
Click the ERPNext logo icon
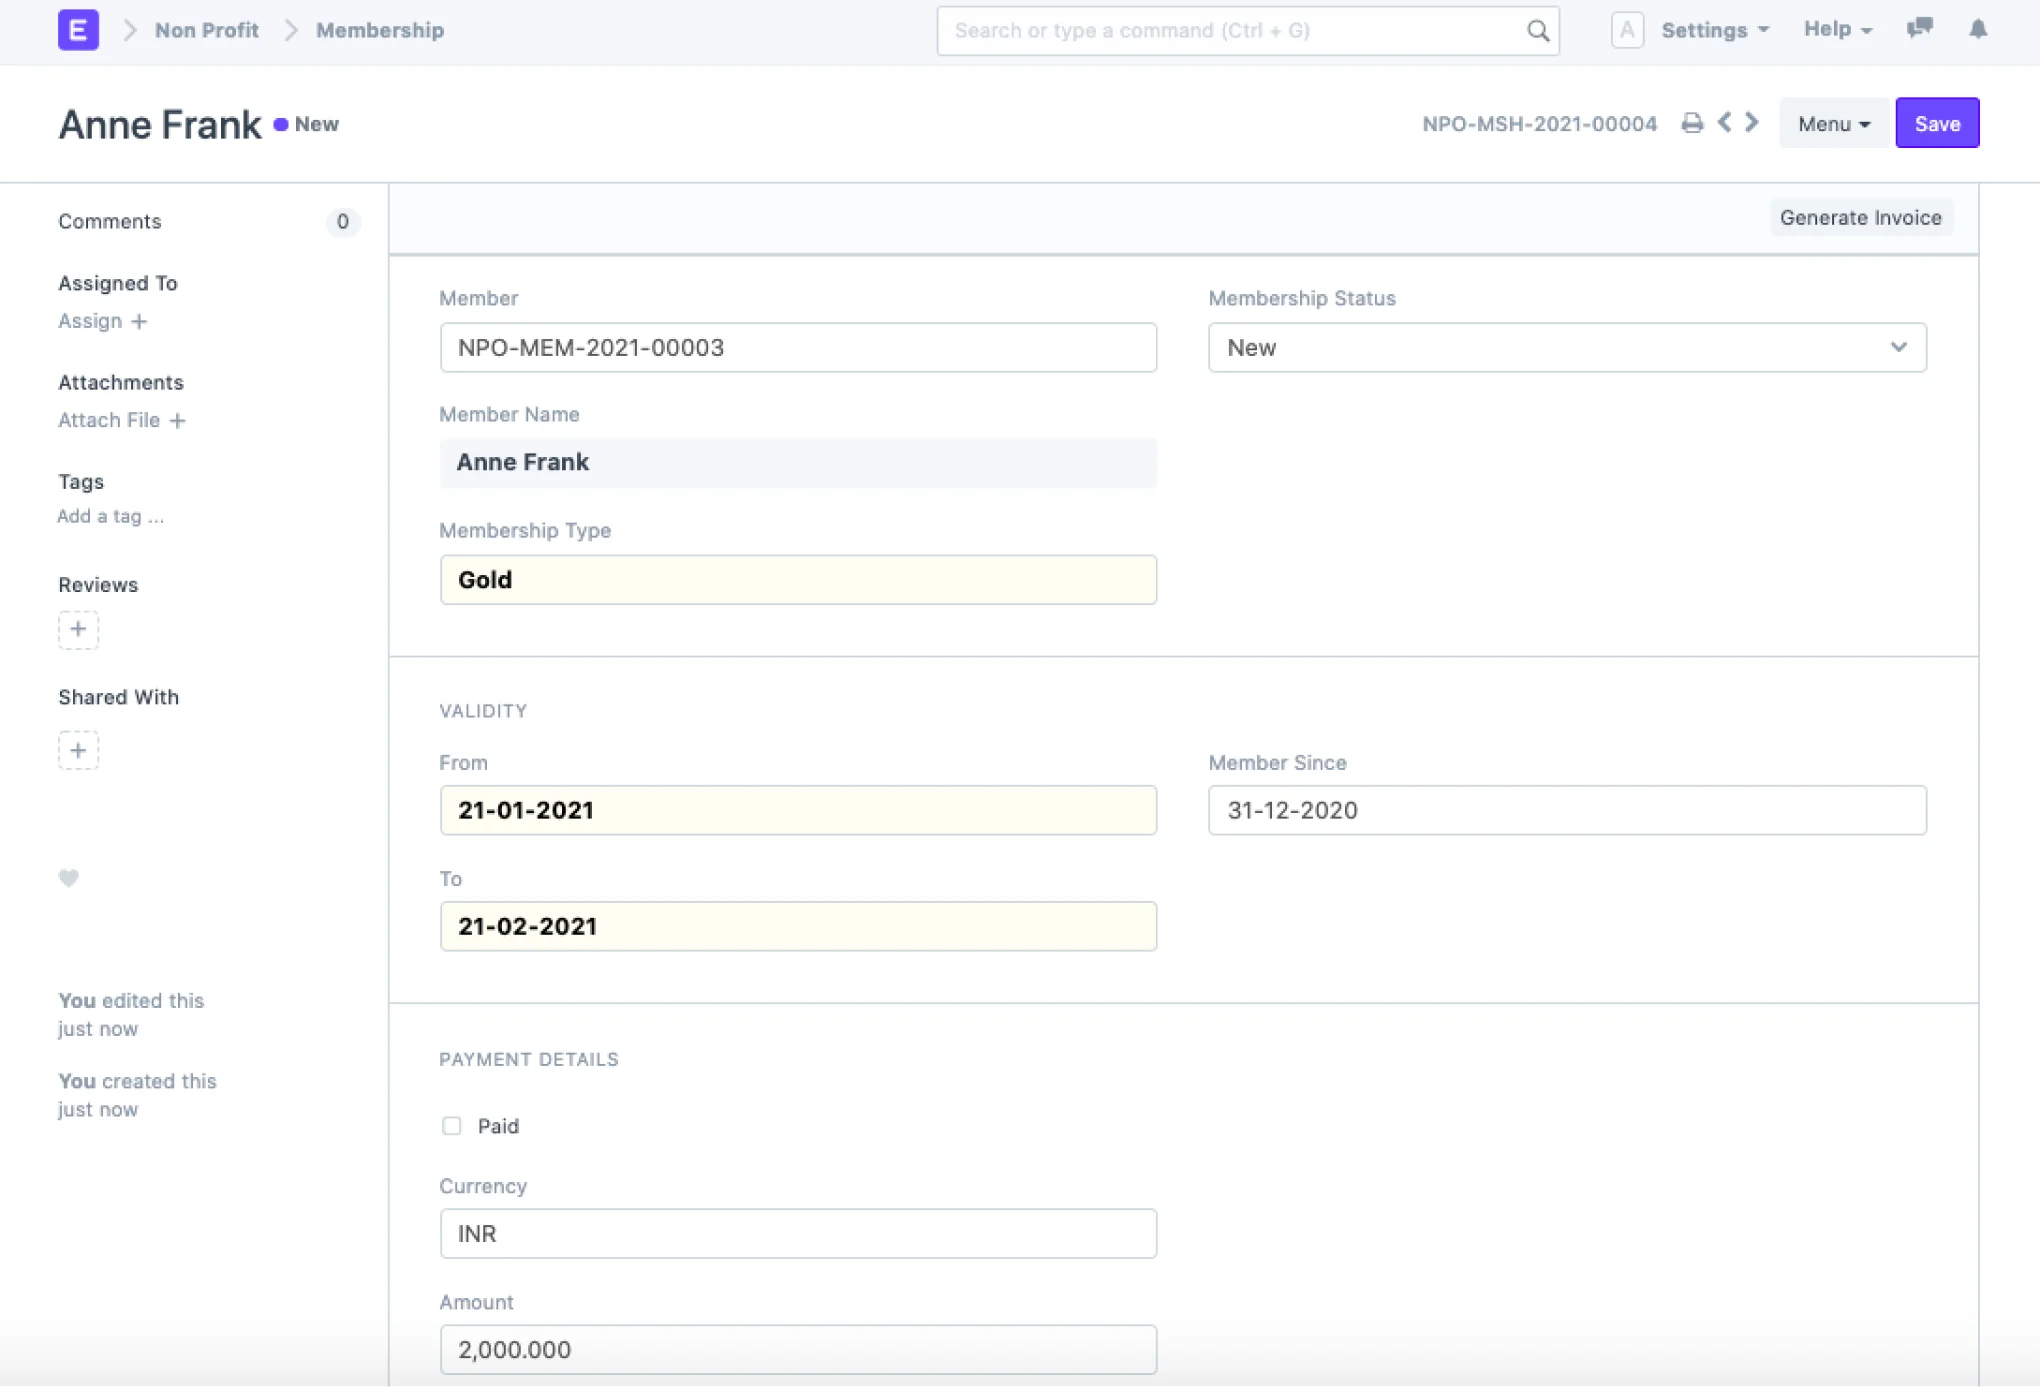point(78,30)
